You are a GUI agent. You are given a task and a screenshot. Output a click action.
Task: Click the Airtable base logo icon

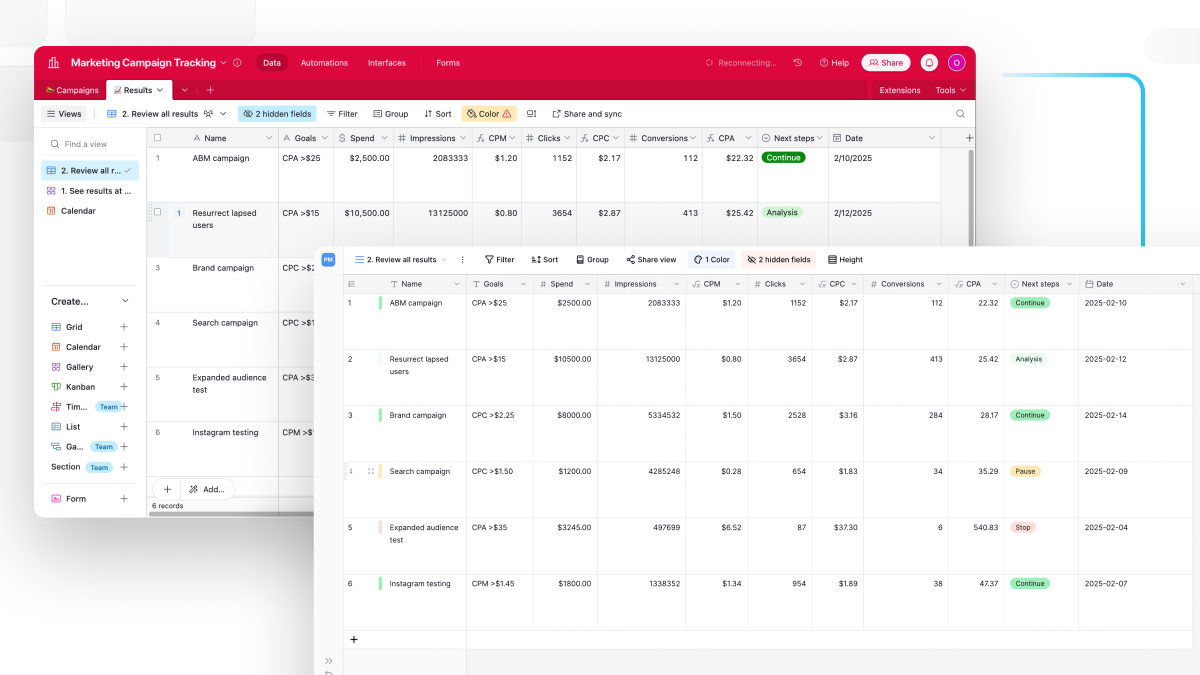coord(53,63)
